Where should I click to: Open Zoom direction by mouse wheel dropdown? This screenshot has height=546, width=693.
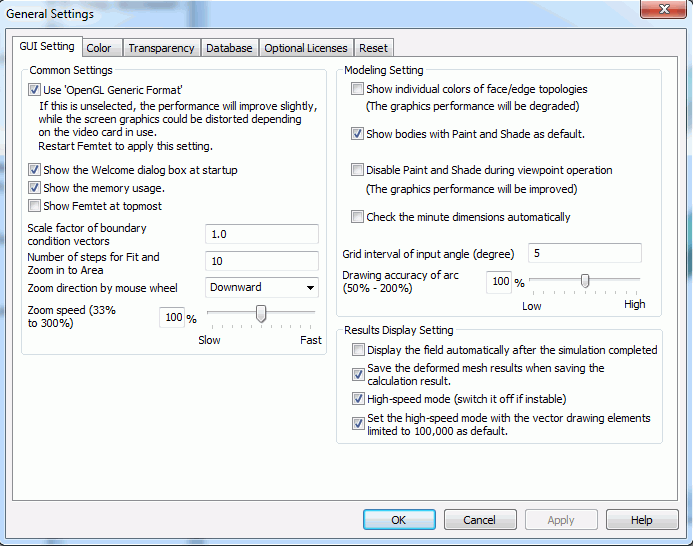(262, 288)
